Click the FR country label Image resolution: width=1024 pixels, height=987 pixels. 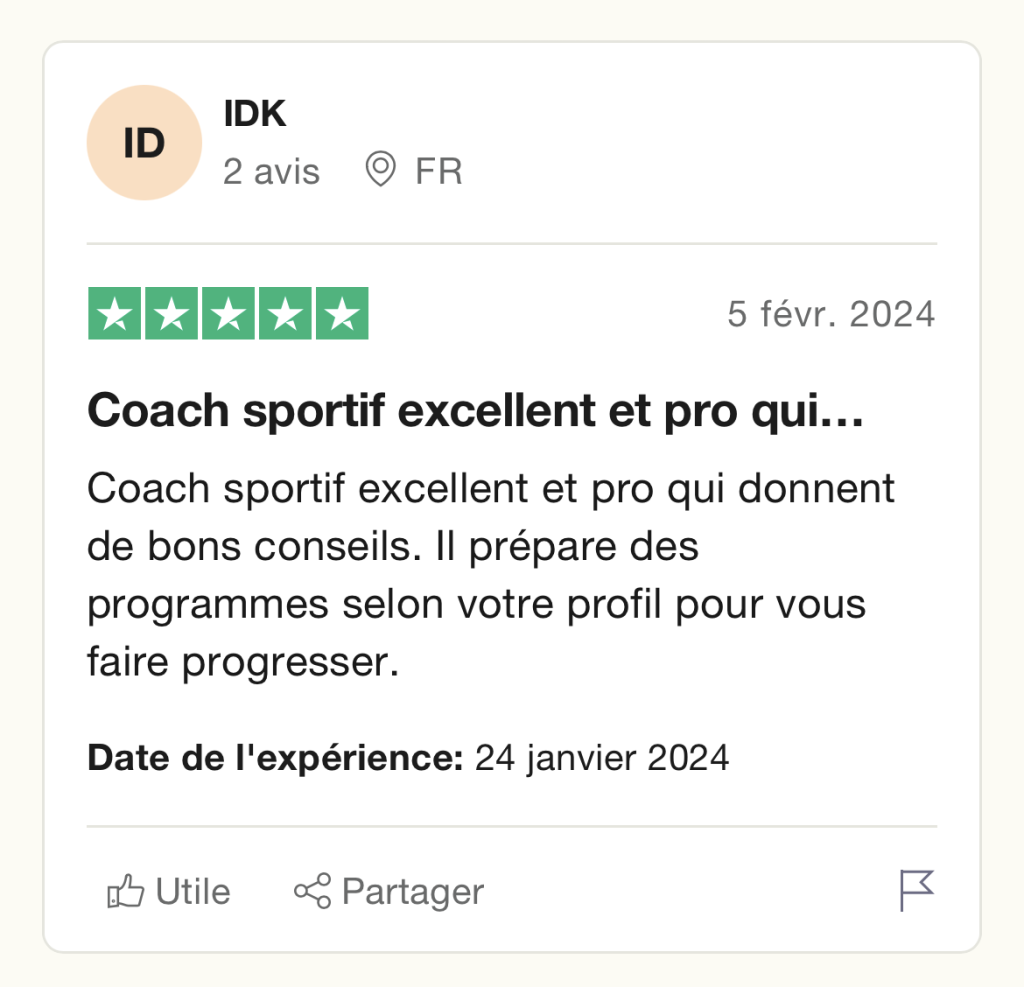tap(439, 172)
